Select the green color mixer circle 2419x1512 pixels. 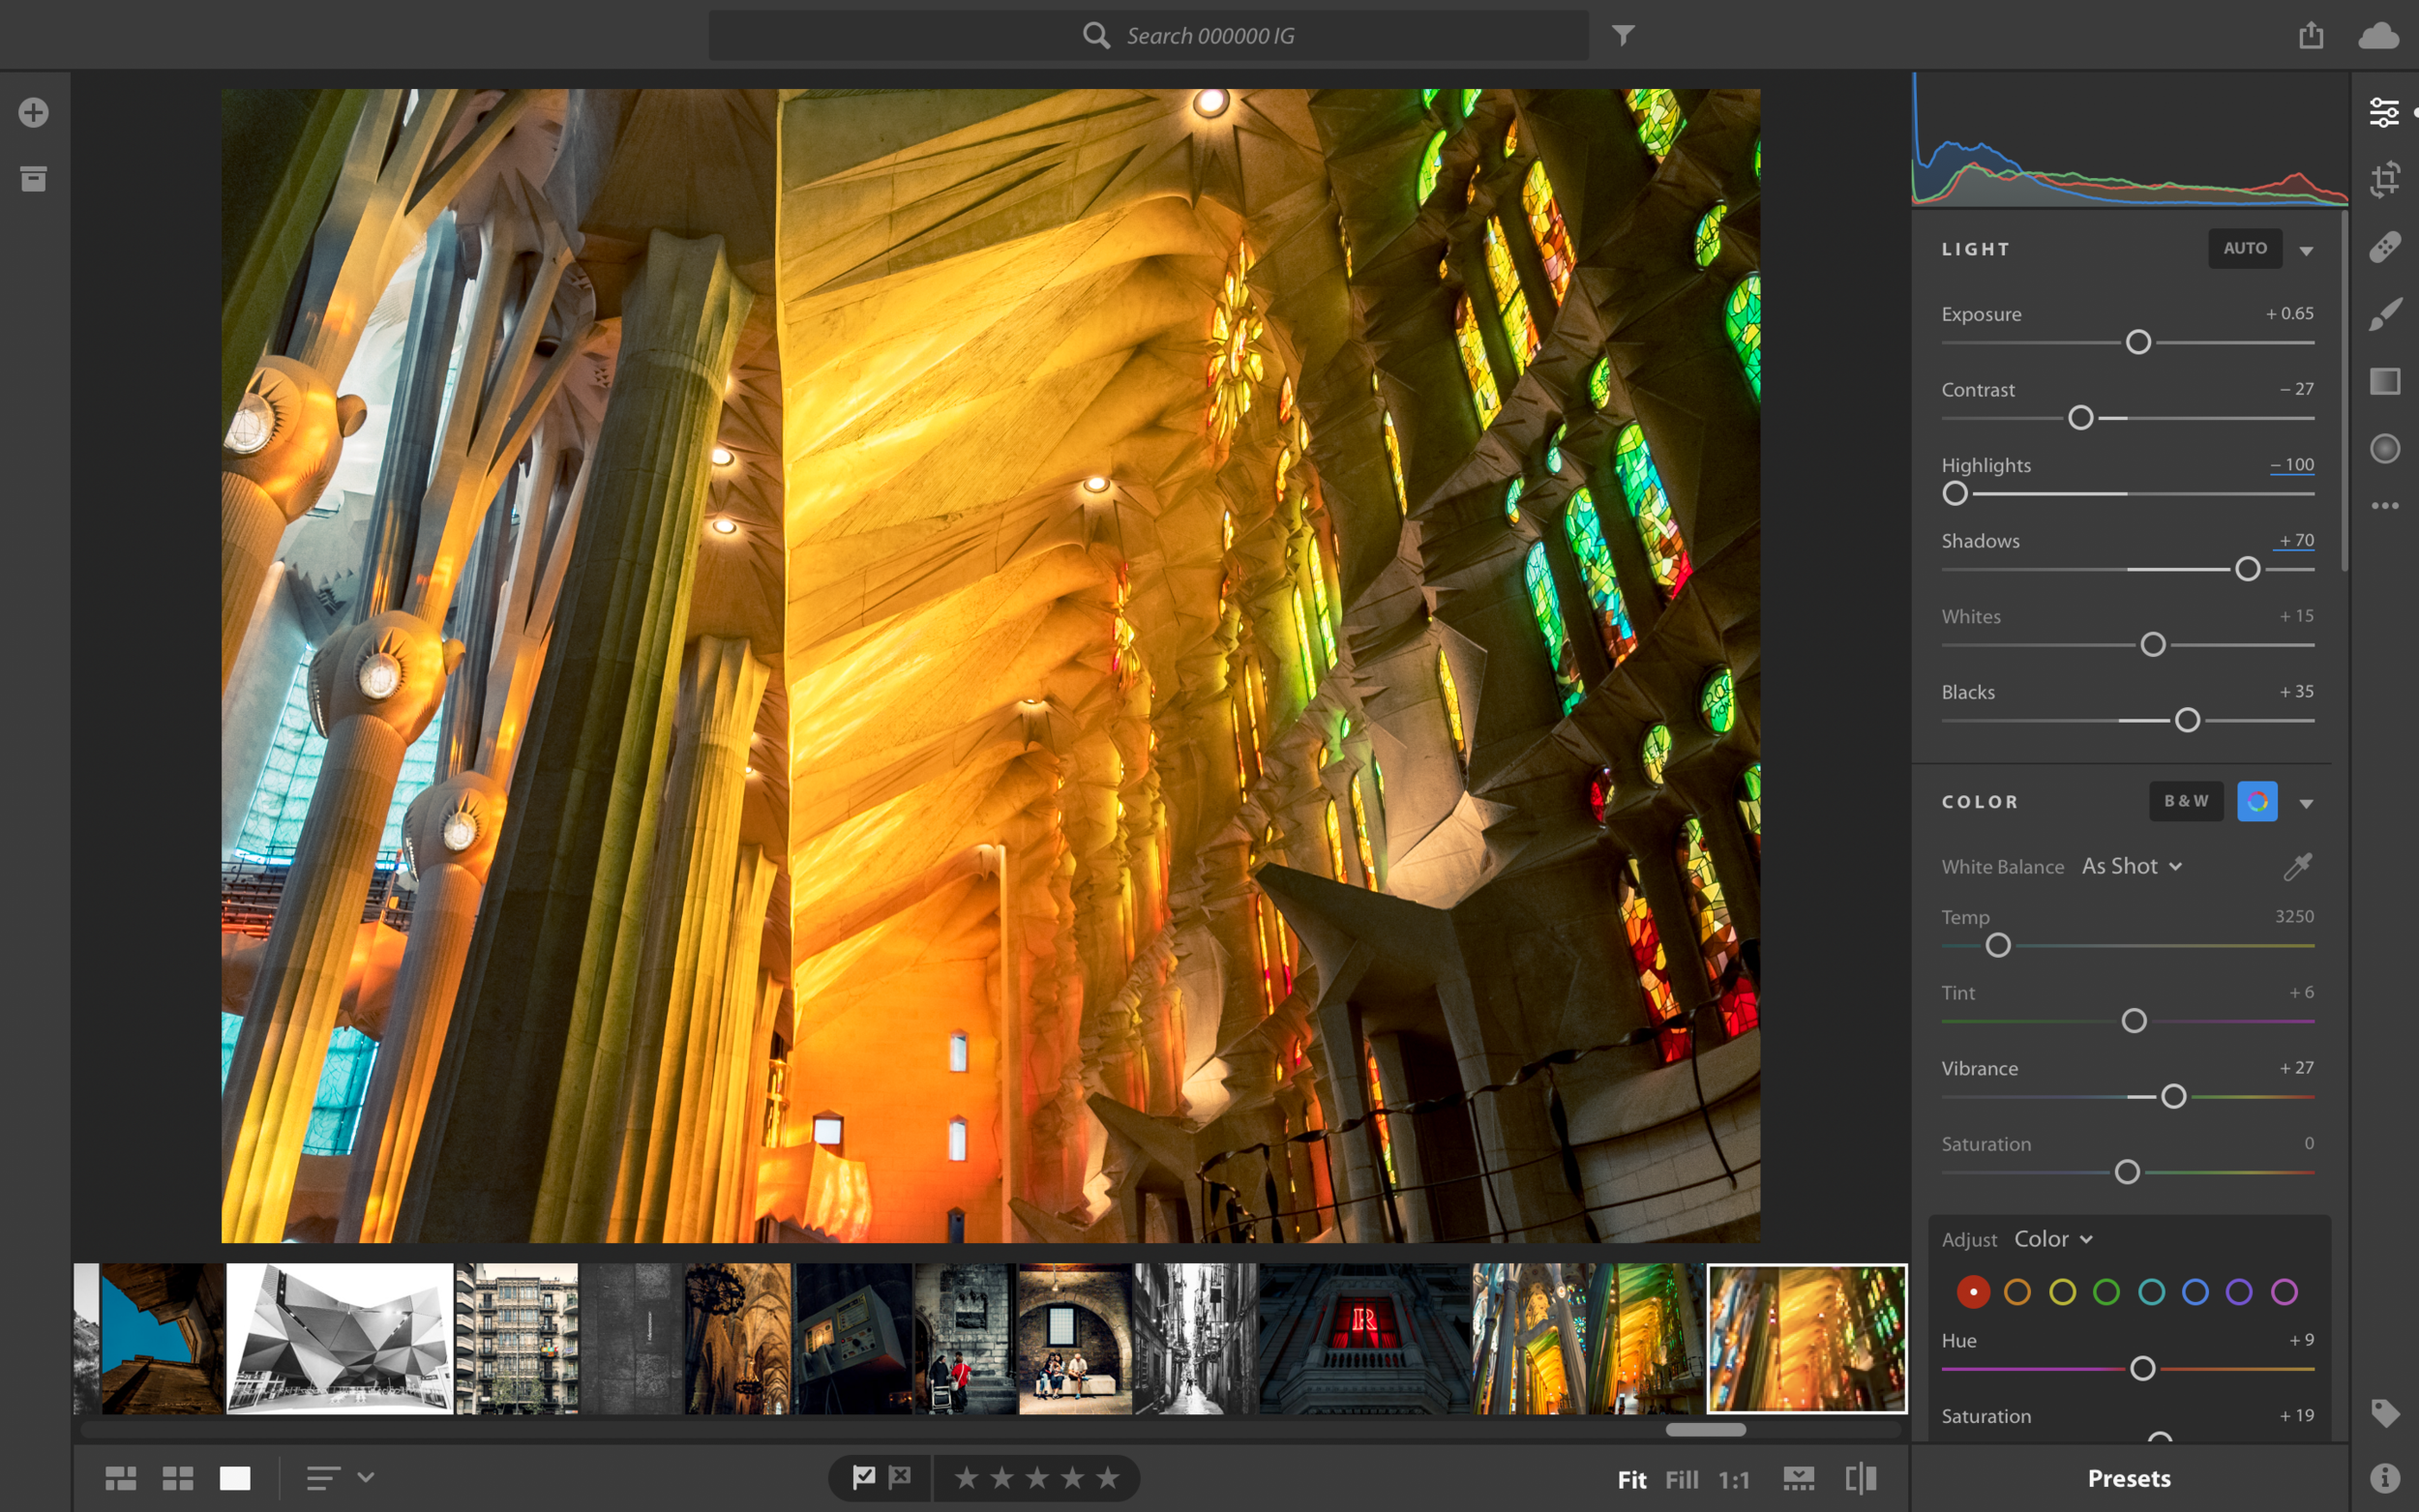pyautogui.click(x=2106, y=1292)
